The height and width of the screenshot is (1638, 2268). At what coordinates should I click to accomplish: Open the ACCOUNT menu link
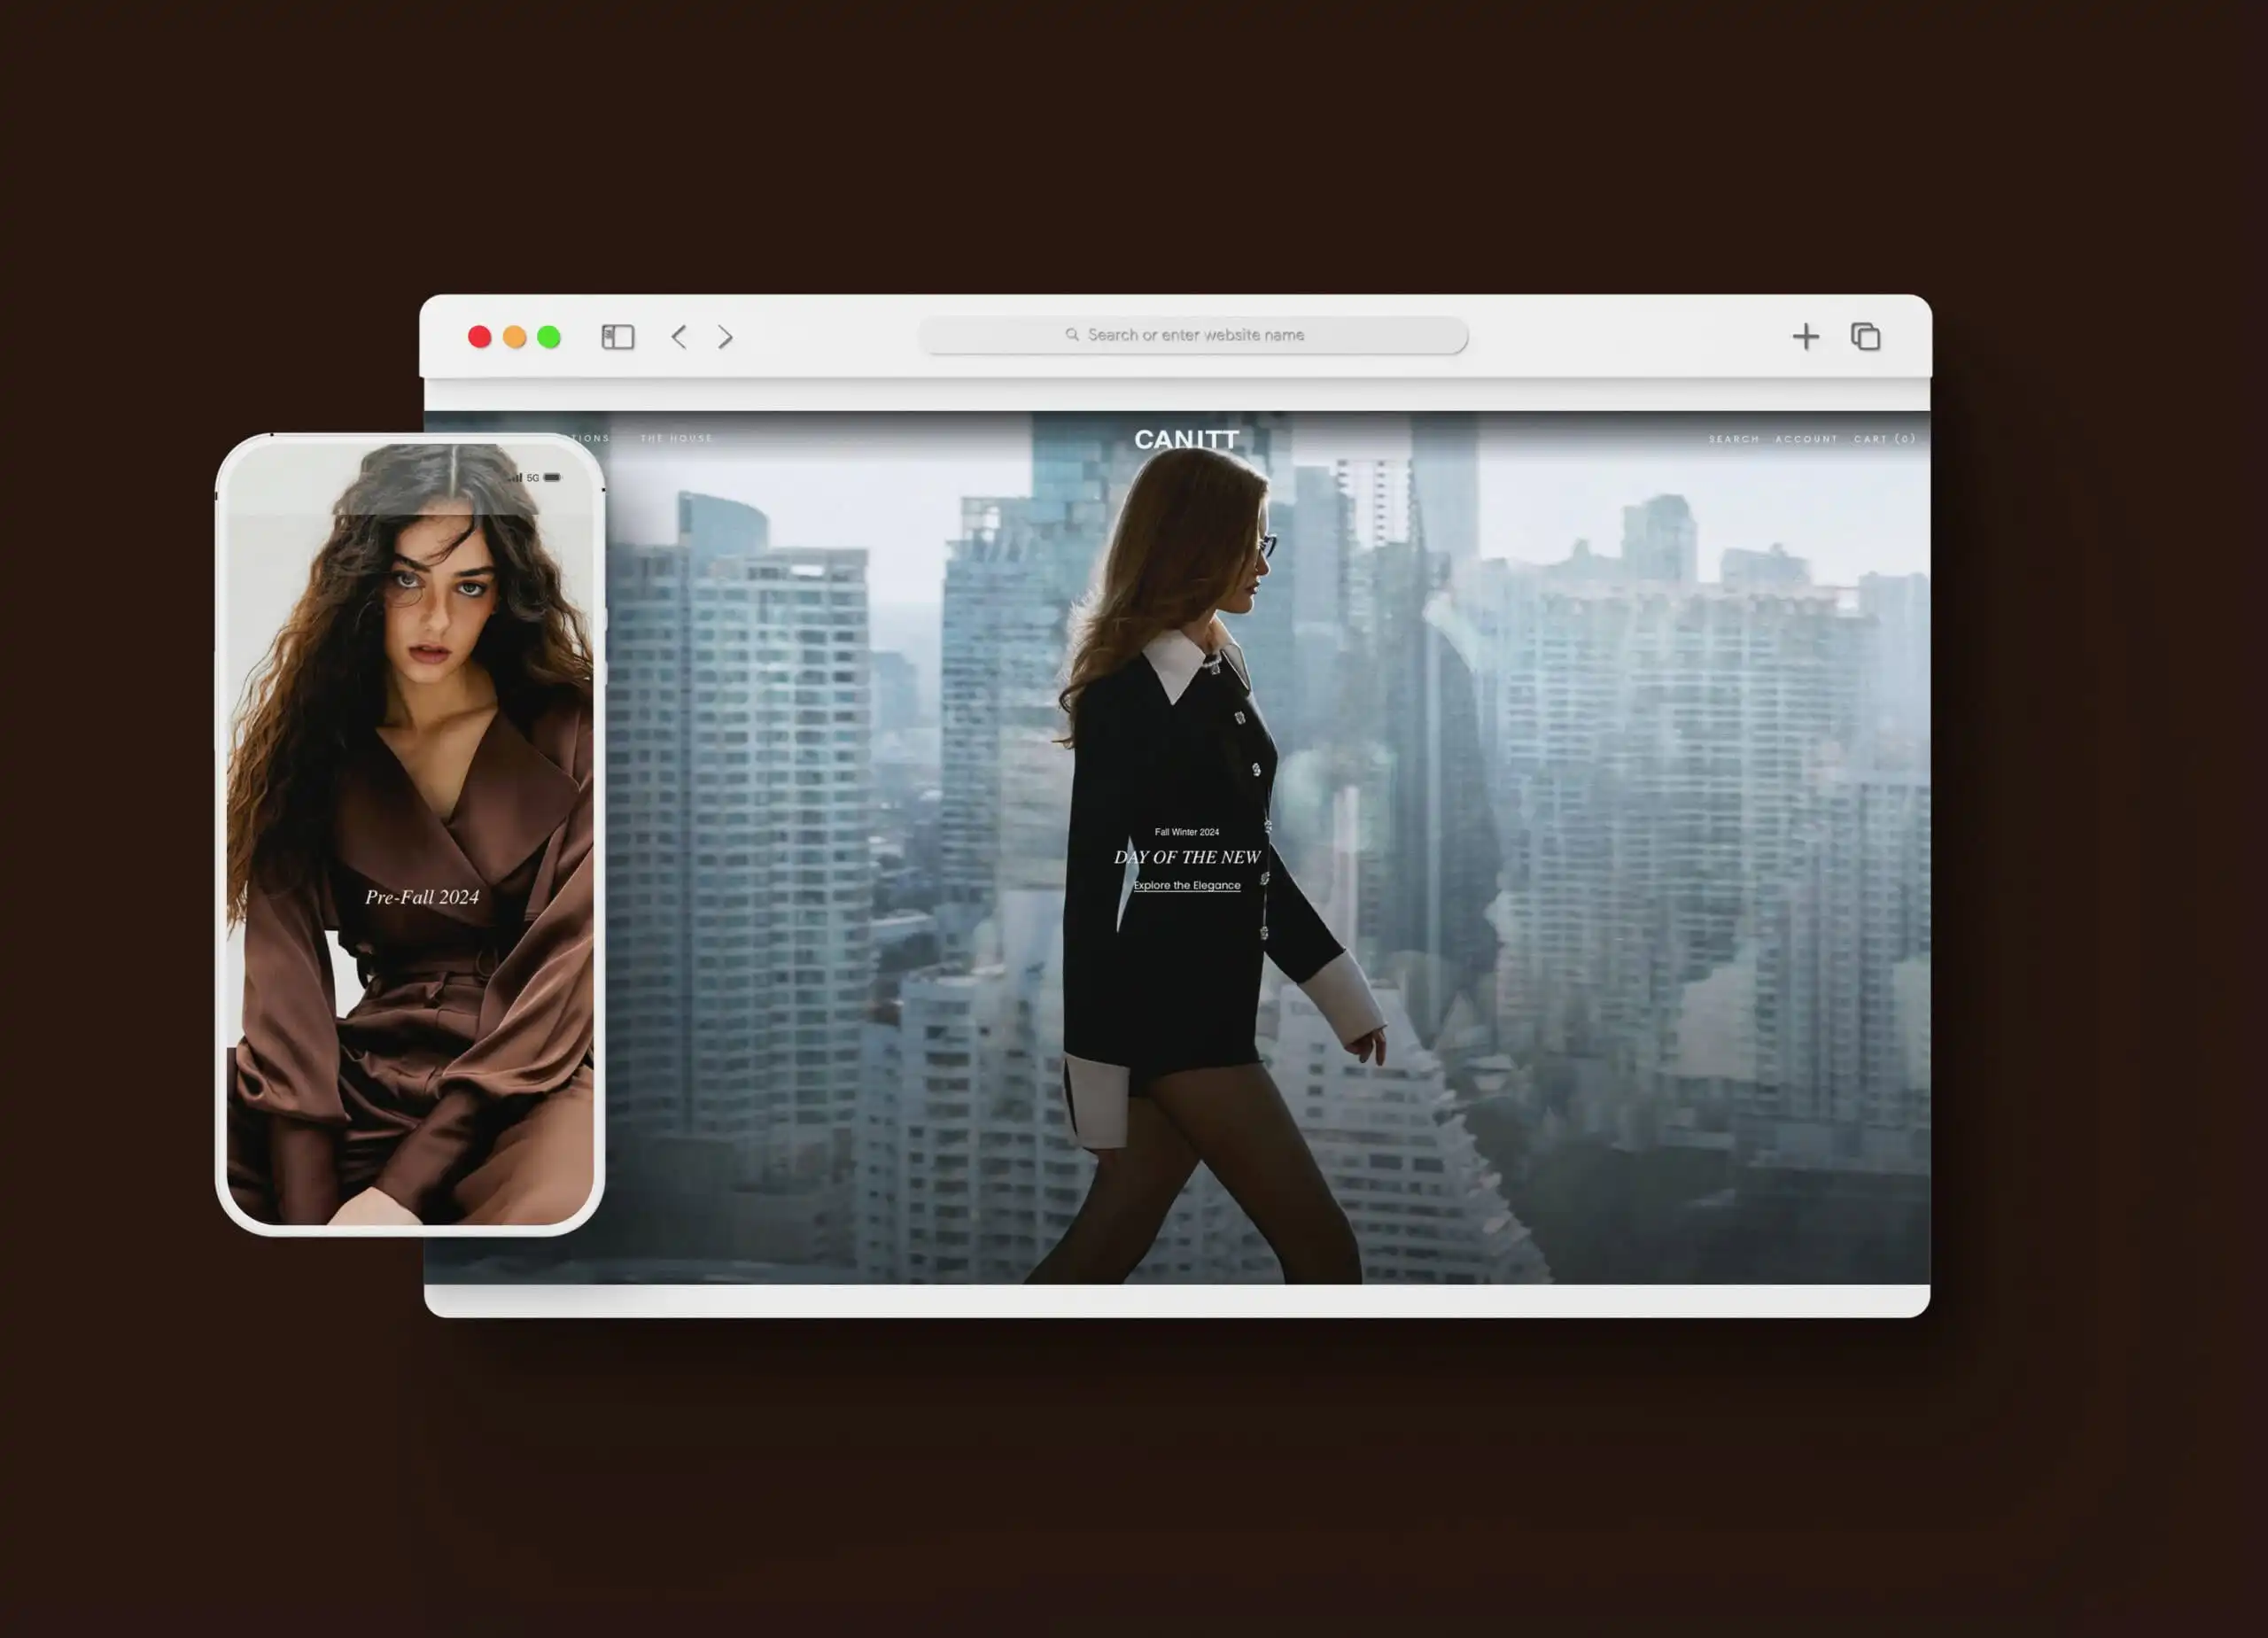pyautogui.click(x=1806, y=439)
